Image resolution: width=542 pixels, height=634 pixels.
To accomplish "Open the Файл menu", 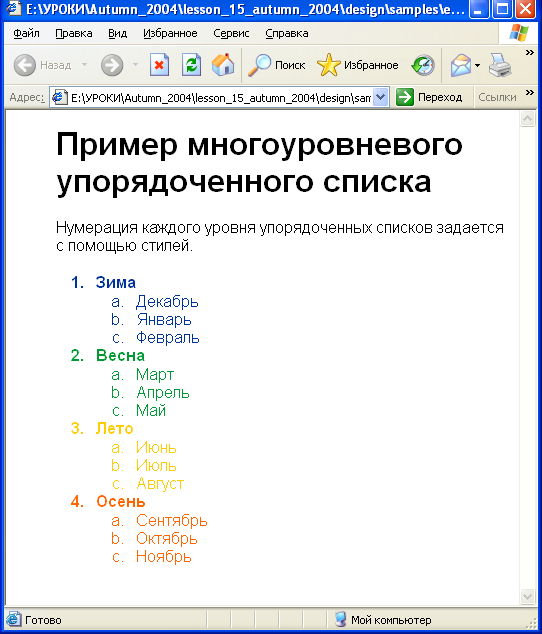I will point(26,33).
